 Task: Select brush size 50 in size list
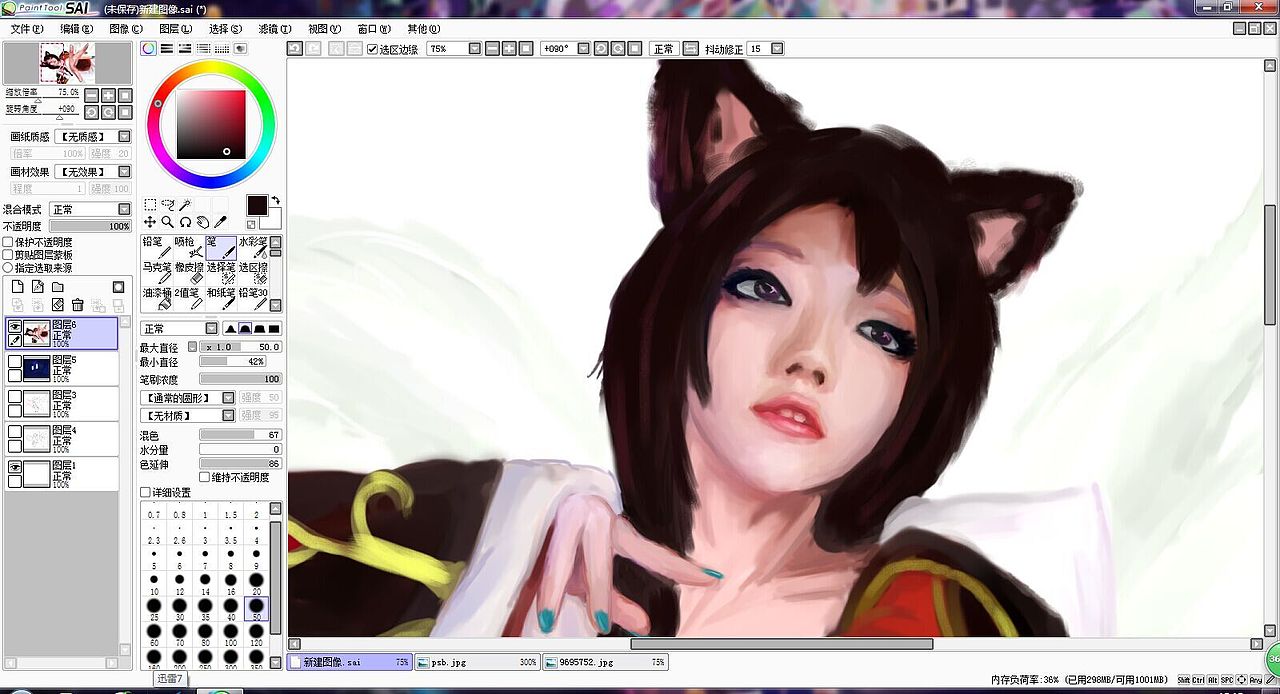[x=256, y=608]
